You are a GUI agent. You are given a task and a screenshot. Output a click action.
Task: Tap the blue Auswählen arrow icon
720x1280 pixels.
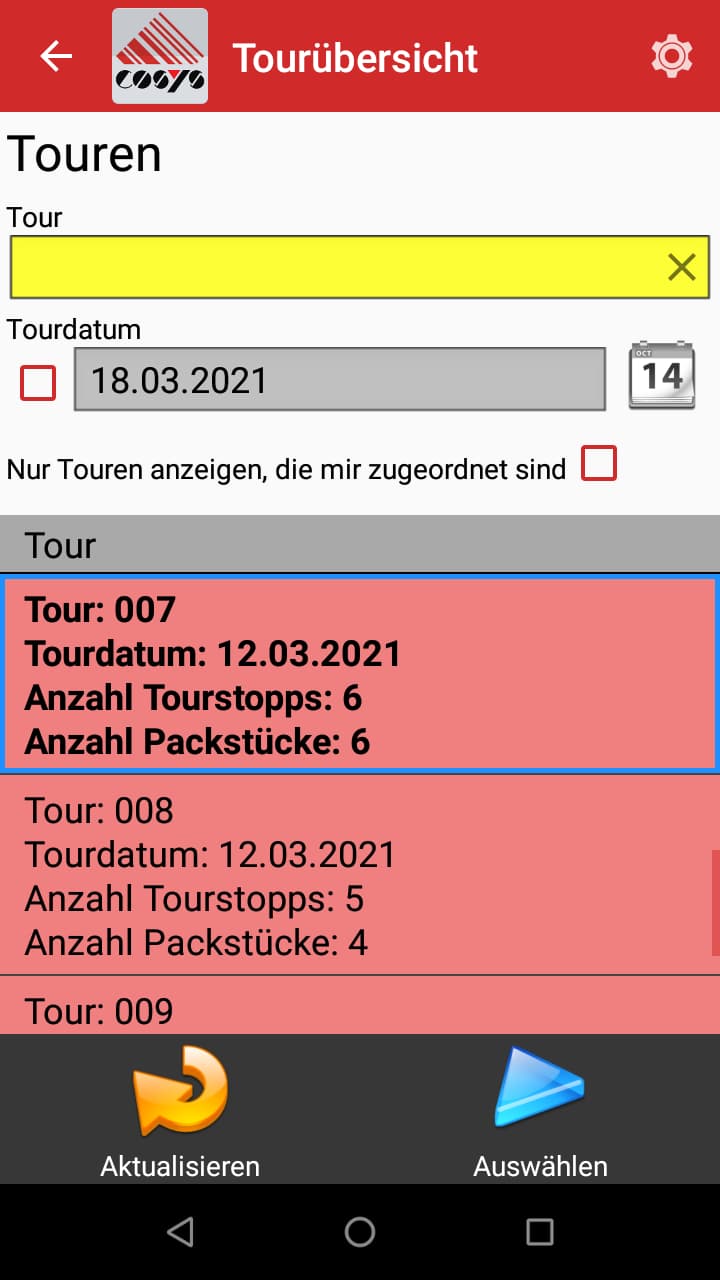[x=539, y=1085]
